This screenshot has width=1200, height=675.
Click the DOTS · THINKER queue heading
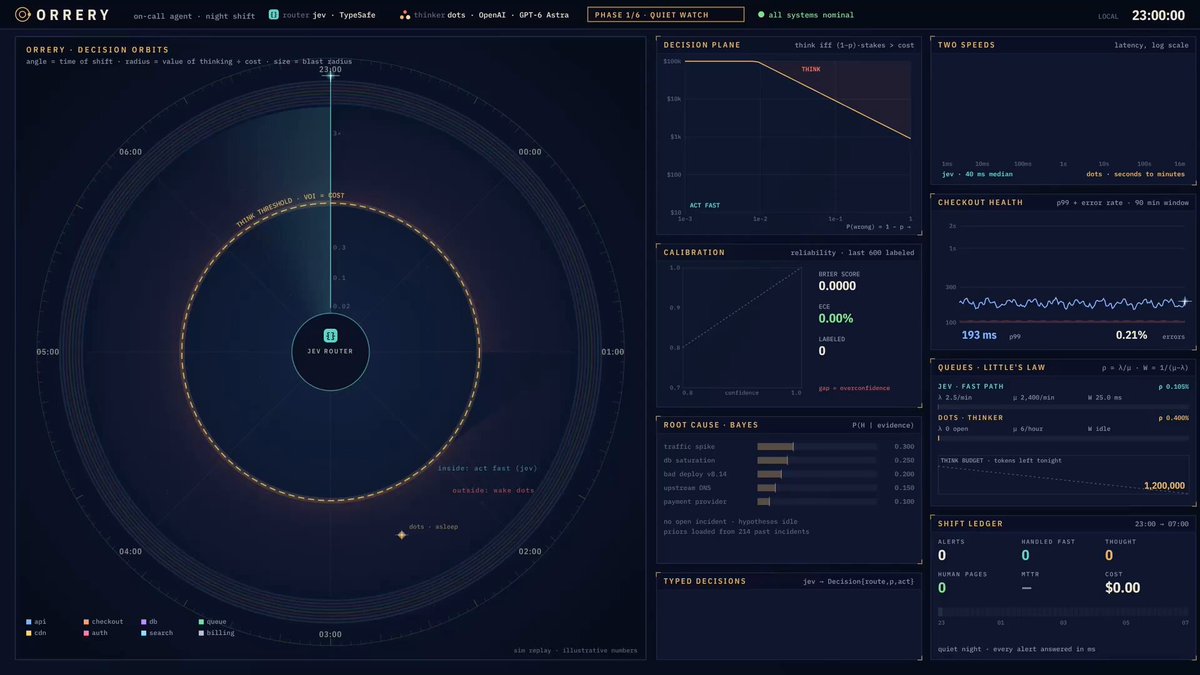coord(972,417)
